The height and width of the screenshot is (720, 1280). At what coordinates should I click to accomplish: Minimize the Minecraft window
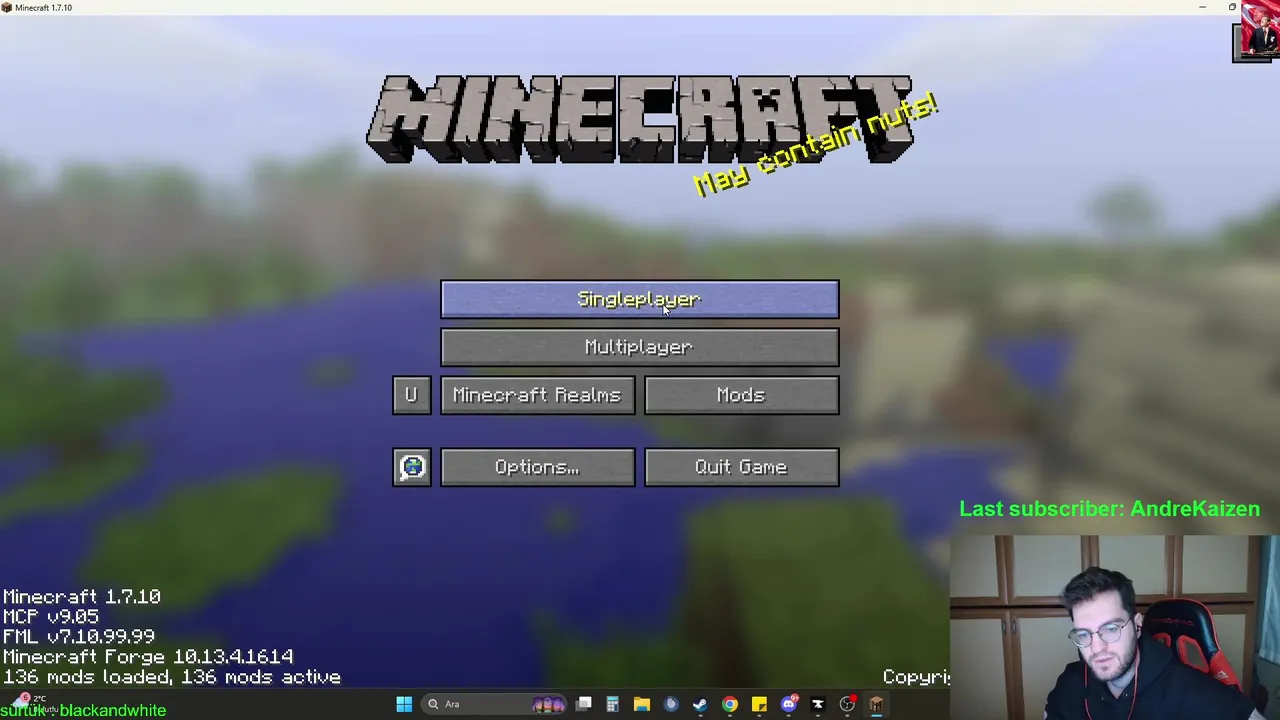click(x=1202, y=7)
